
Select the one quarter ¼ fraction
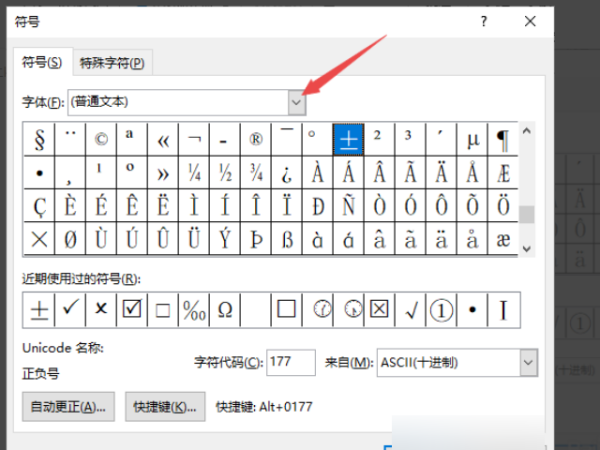(x=194, y=173)
